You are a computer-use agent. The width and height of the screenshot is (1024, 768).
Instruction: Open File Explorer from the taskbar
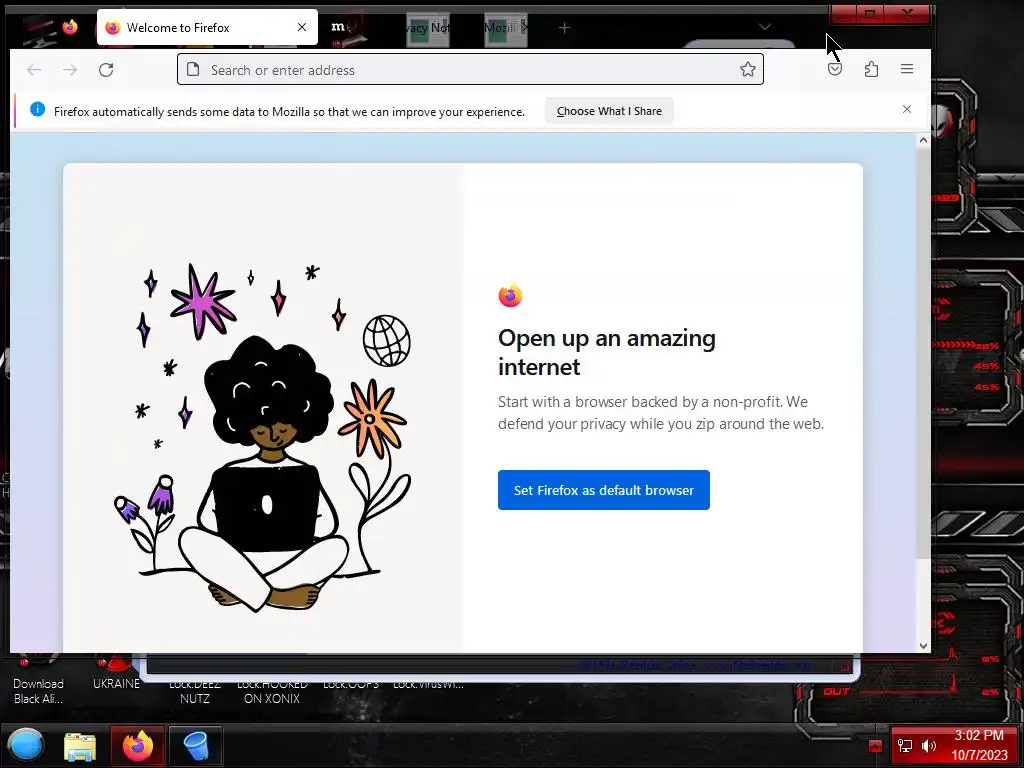tap(80, 746)
